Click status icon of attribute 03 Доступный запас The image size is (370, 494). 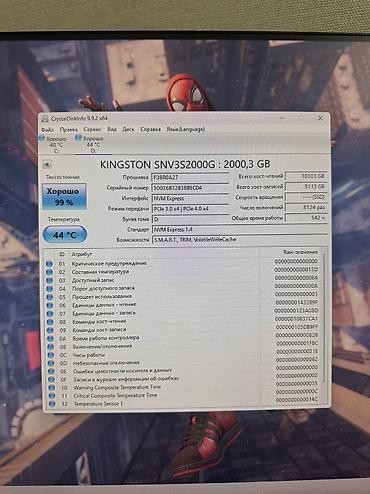coord(50,281)
